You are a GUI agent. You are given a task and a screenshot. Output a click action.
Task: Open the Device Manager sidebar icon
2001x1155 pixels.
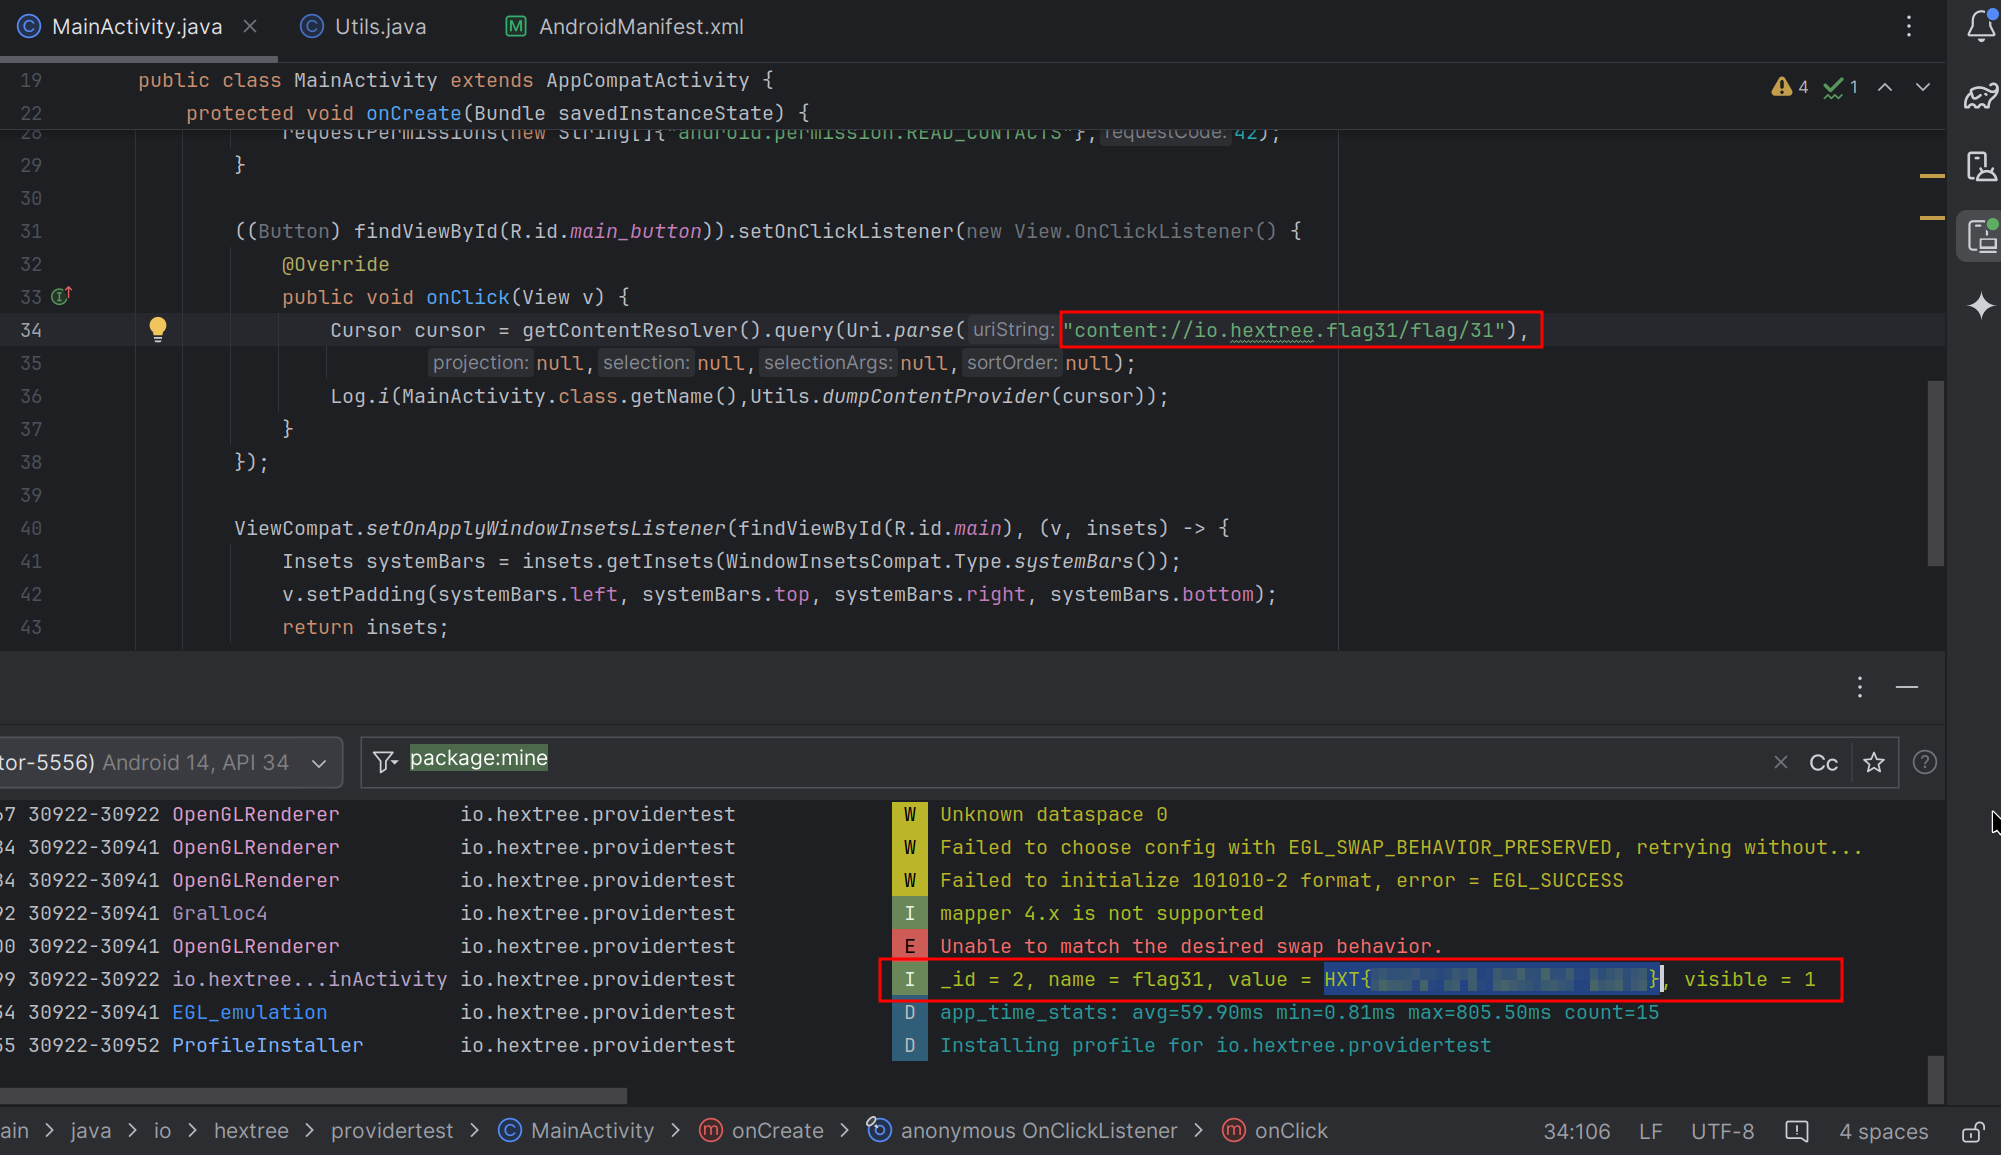(x=1980, y=166)
